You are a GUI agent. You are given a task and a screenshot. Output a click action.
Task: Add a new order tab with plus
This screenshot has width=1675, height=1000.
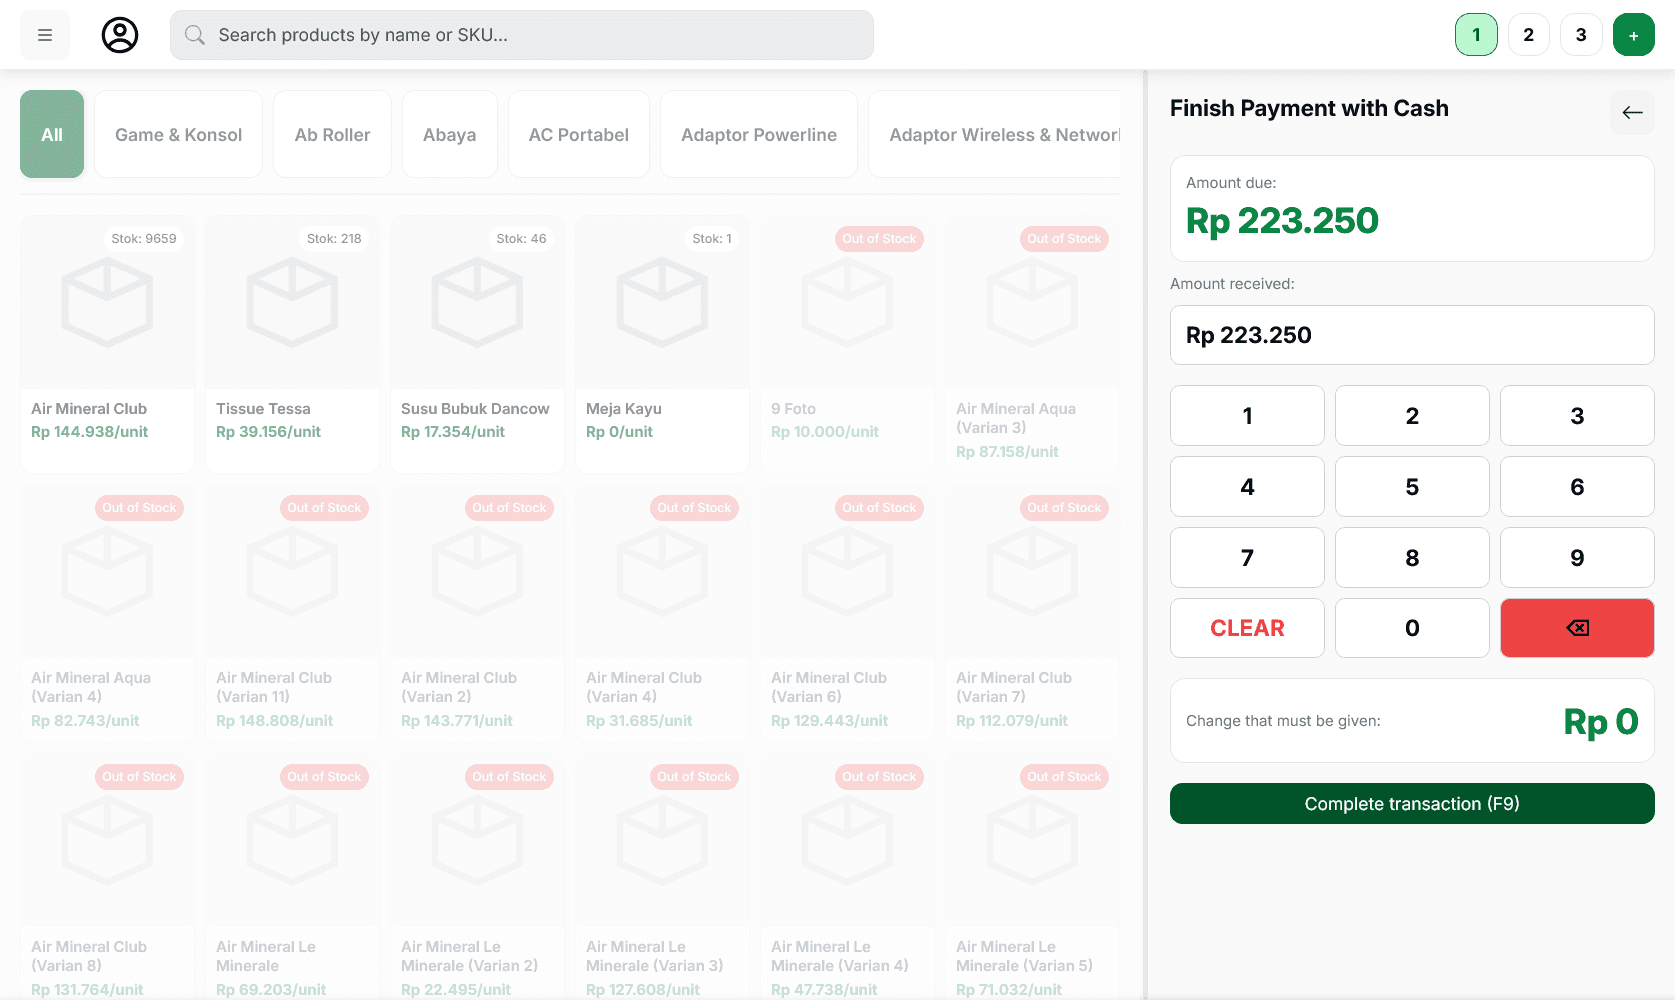(x=1633, y=35)
